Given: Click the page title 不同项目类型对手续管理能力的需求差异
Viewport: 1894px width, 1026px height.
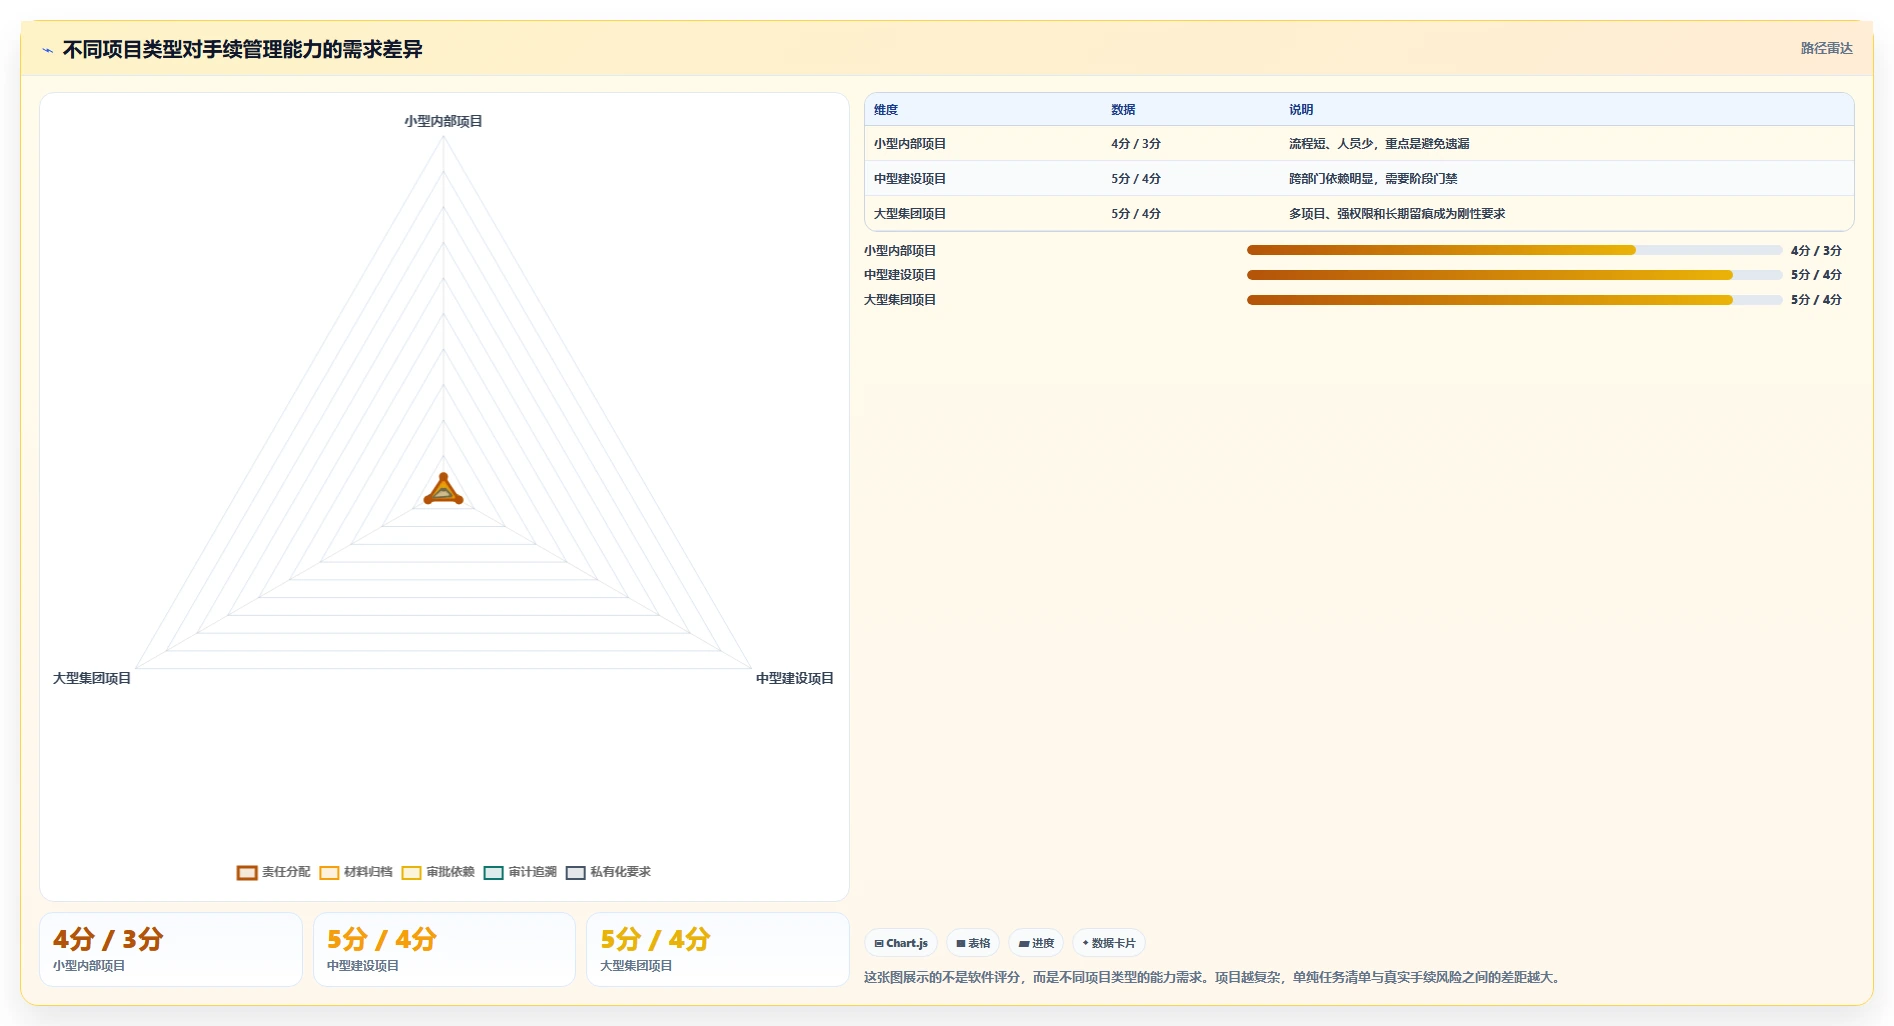Looking at the screenshot, I should click(x=242, y=50).
